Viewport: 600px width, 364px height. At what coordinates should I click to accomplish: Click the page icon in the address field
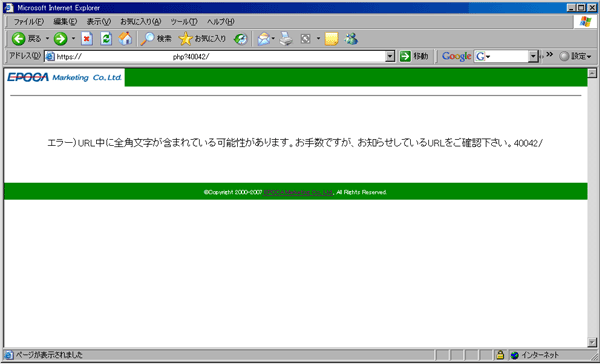click(x=50, y=57)
